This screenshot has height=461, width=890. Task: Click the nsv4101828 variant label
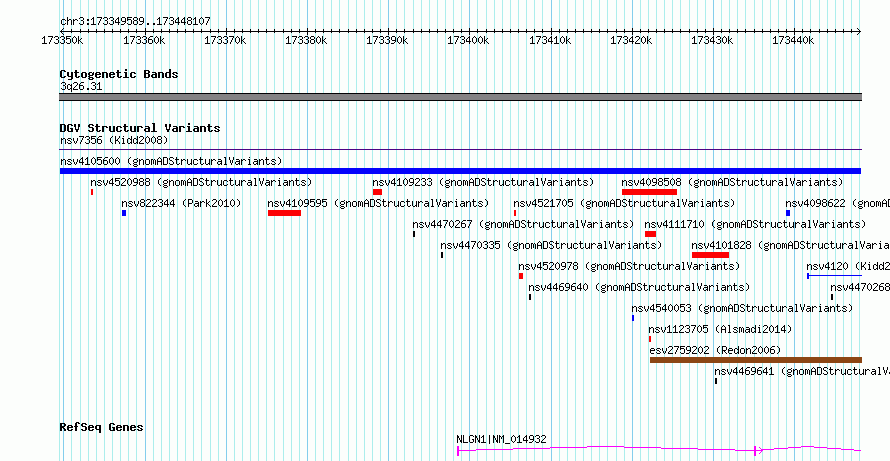point(791,245)
